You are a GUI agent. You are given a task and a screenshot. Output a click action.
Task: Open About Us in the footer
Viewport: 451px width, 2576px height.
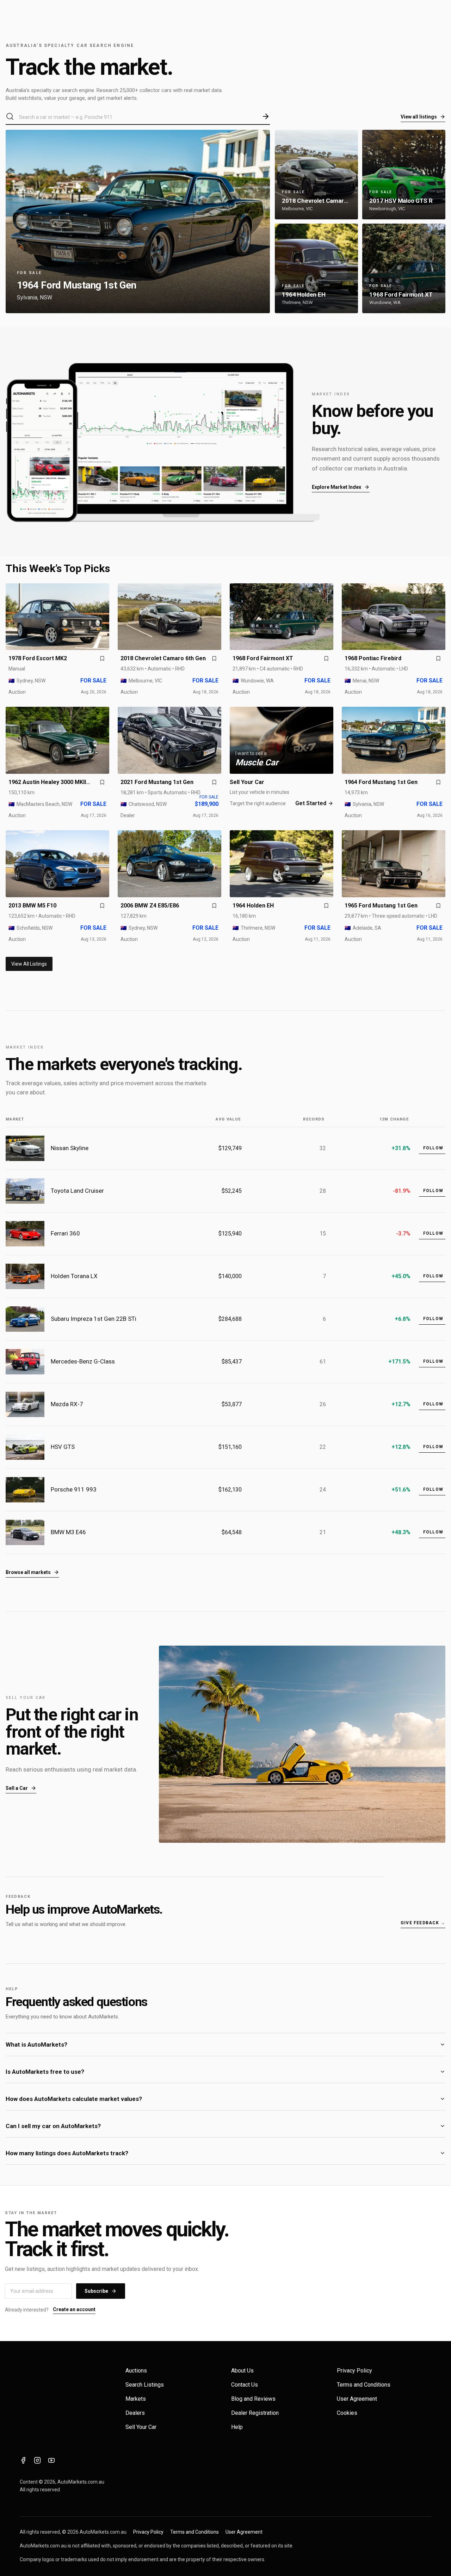coord(242,2370)
